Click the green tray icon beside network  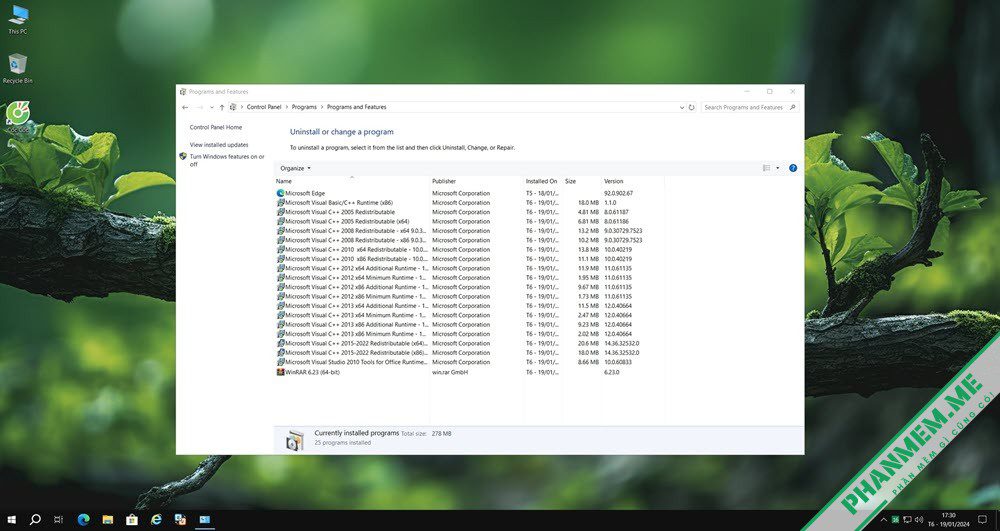click(895, 520)
